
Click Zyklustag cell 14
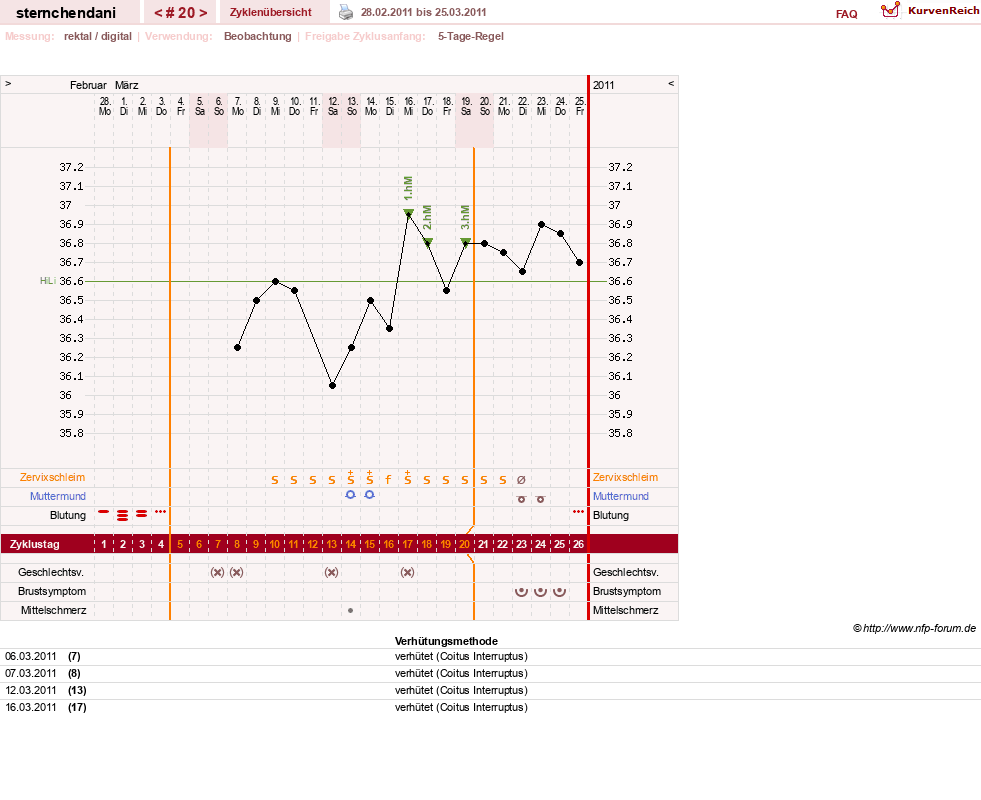click(x=351, y=544)
